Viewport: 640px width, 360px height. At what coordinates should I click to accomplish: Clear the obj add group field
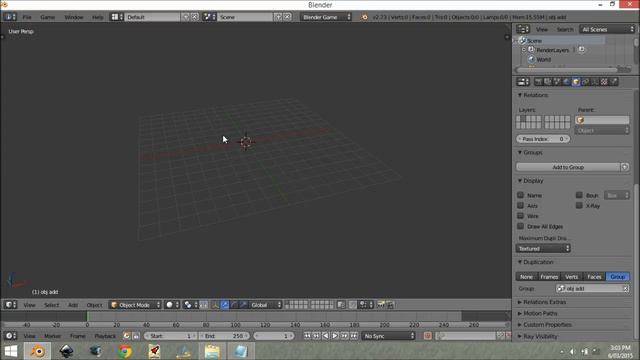625,289
